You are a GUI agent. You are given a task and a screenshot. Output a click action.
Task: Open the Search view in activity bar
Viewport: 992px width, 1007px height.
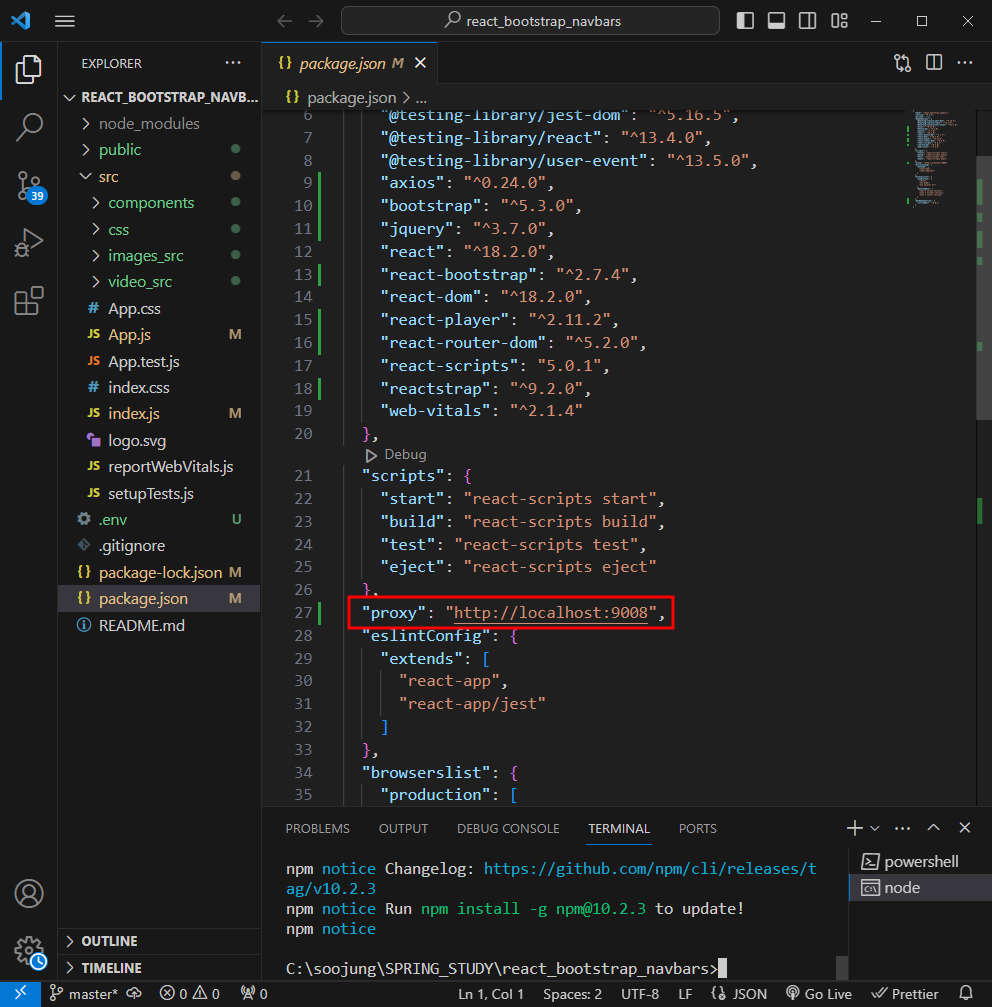click(28, 128)
